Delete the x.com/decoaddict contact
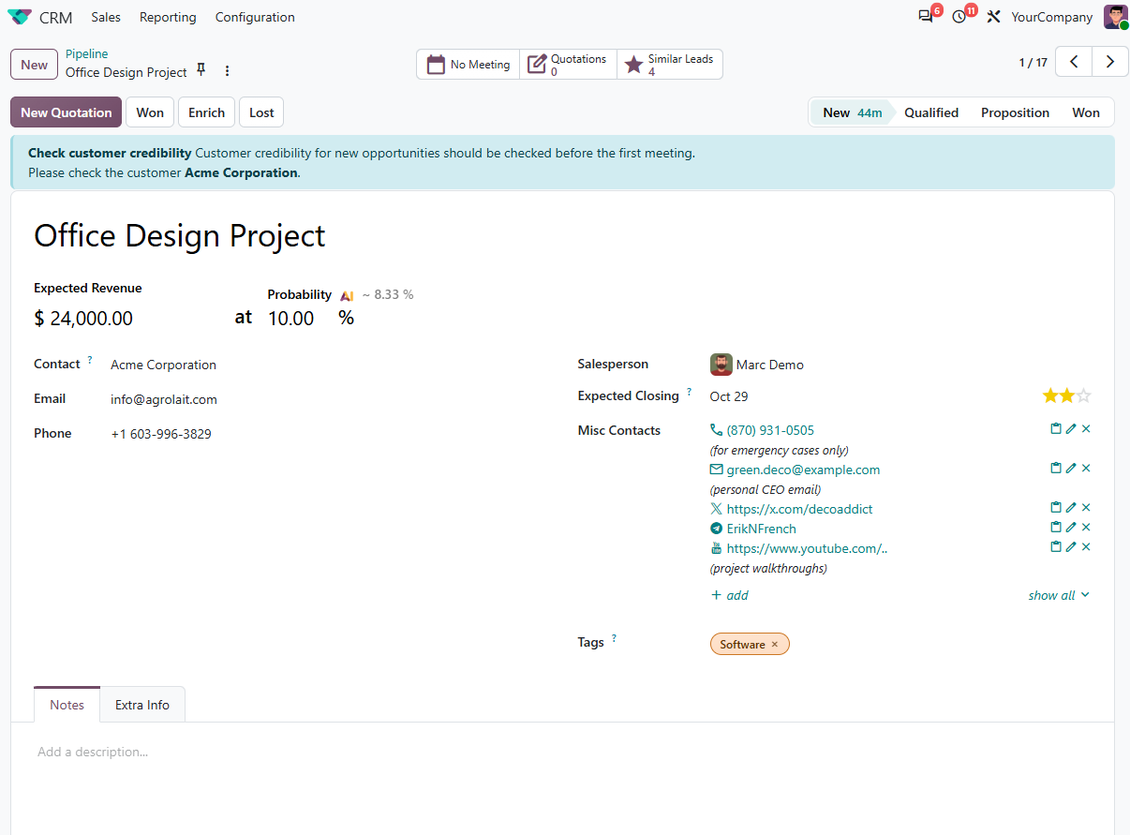1130x835 pixels. (1086, 507)
